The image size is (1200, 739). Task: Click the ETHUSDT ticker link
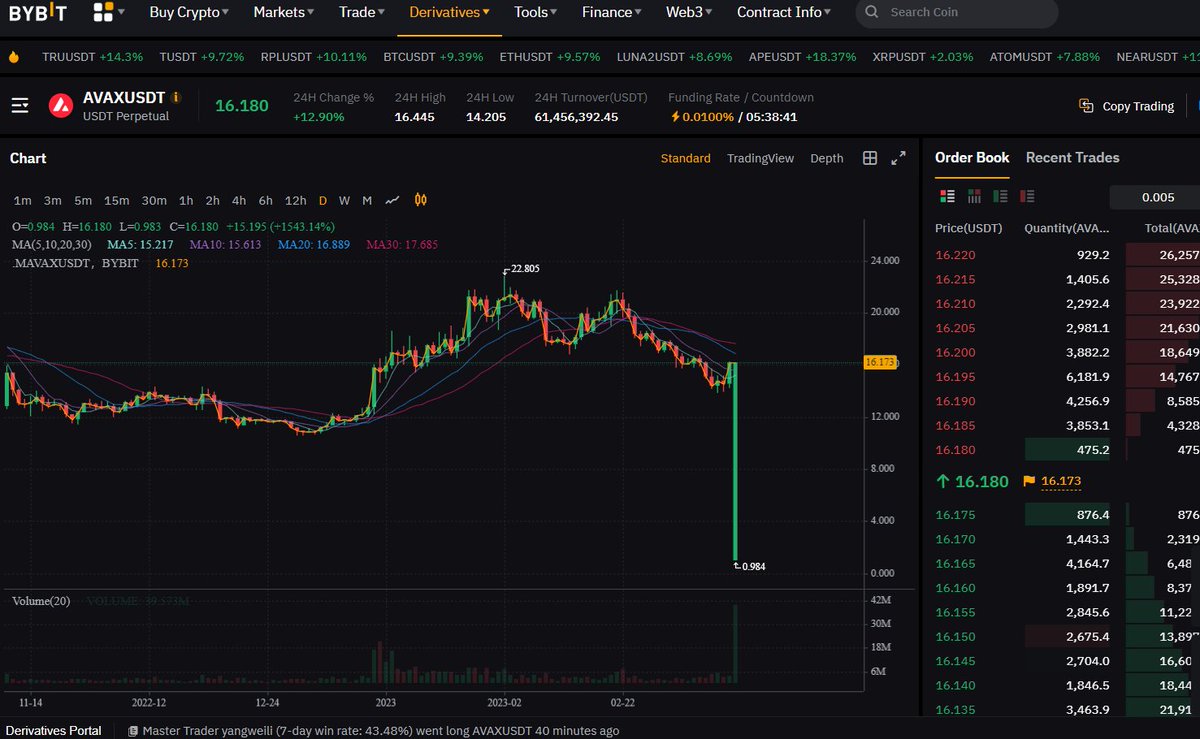point(549,57)
